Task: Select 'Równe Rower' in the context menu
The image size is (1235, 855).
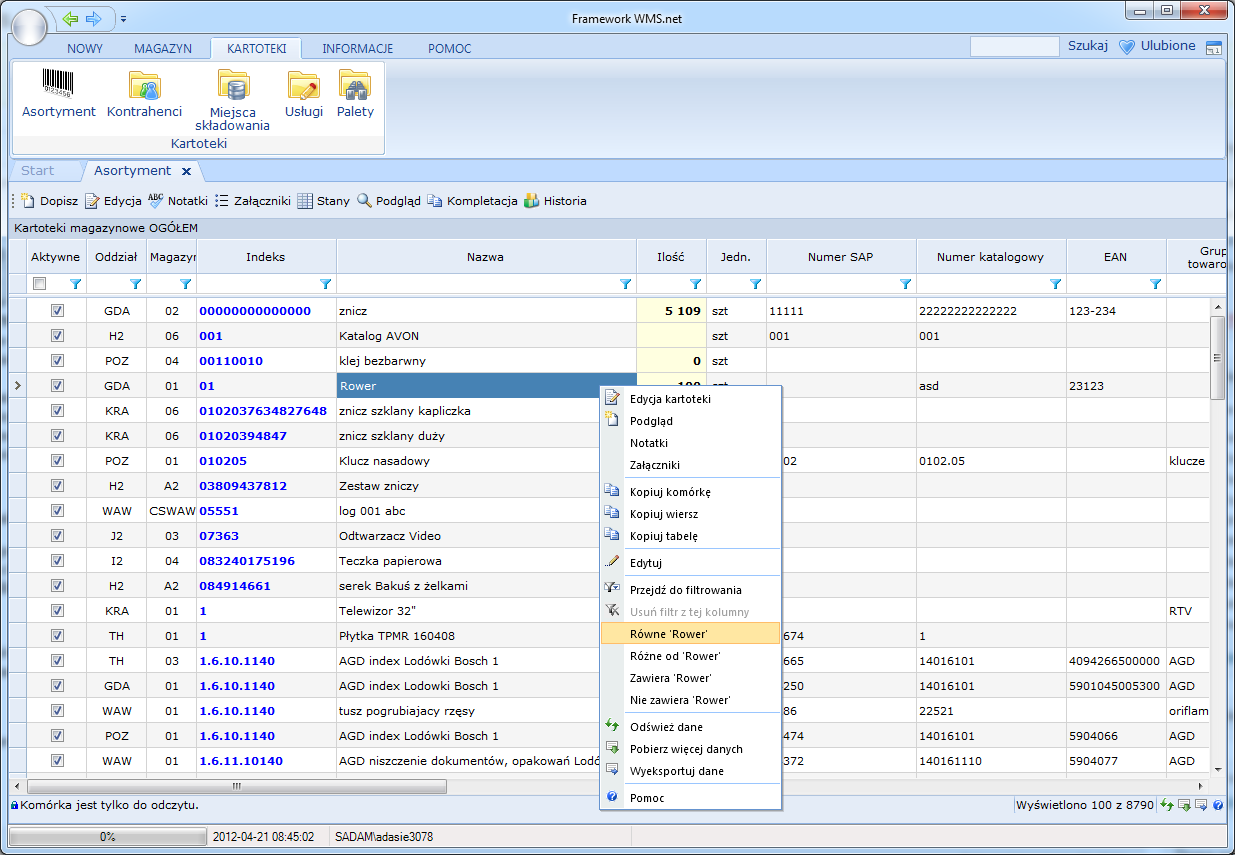Action: [669, 634]
